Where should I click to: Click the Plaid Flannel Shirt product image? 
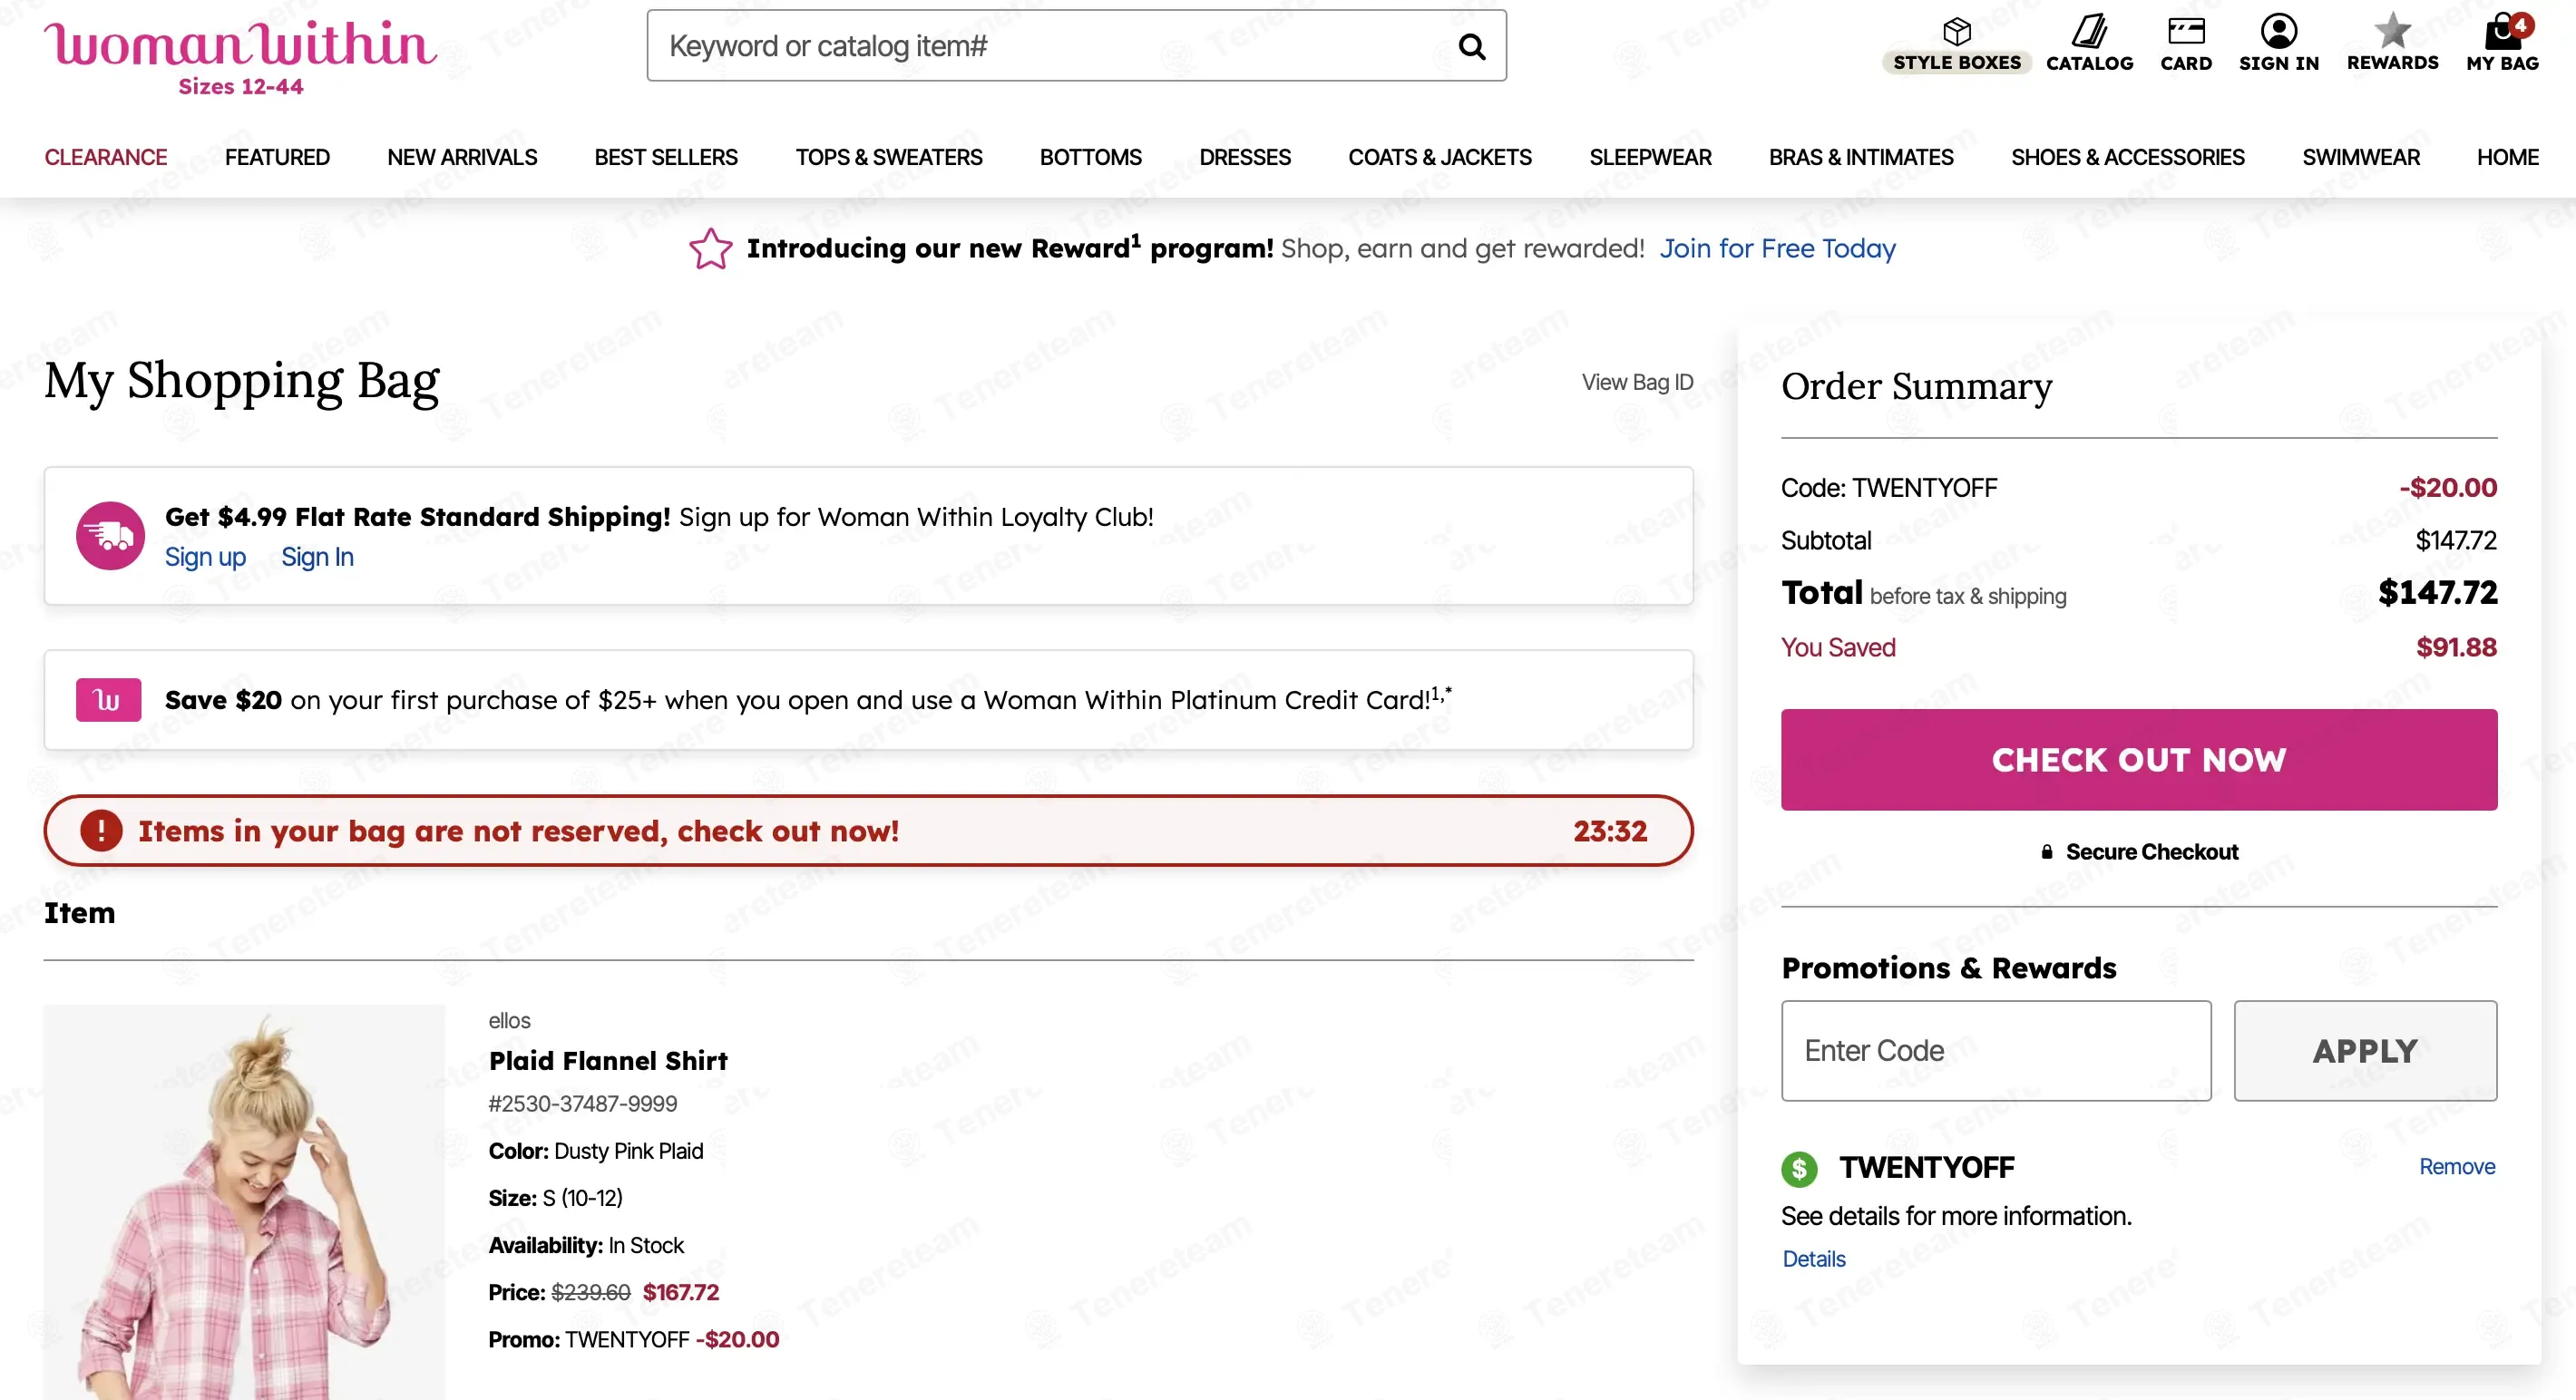click(x=244, y=1202)
